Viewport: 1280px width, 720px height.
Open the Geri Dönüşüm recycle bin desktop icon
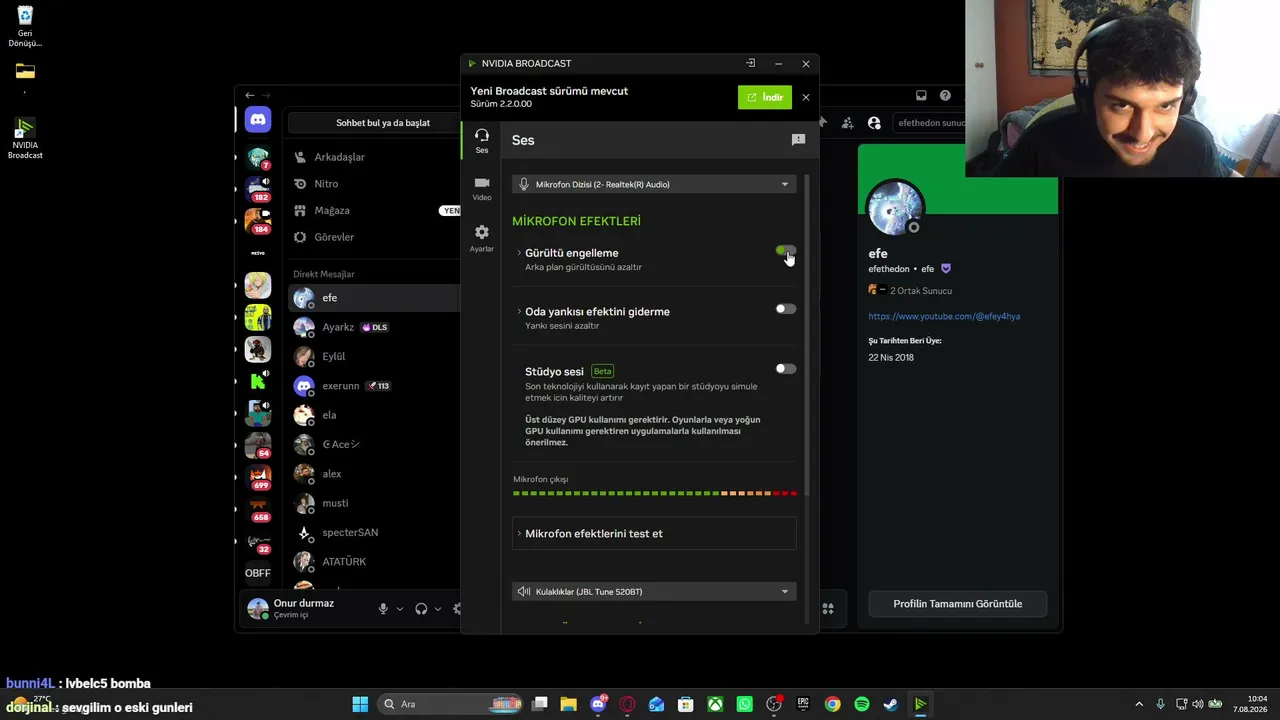25,27
